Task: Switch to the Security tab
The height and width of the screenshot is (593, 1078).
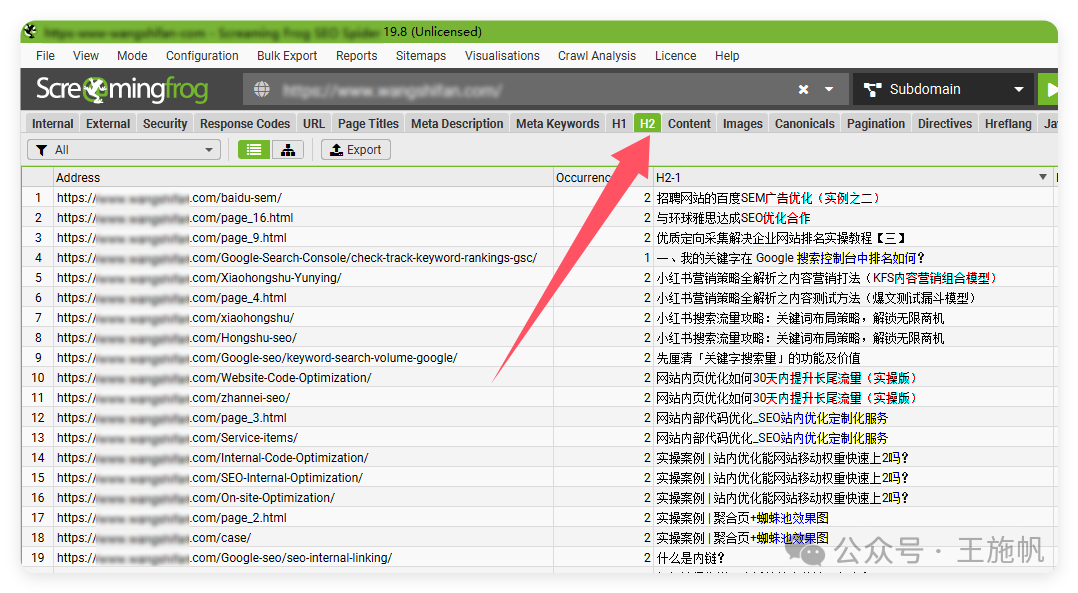Action: (165, 124)
